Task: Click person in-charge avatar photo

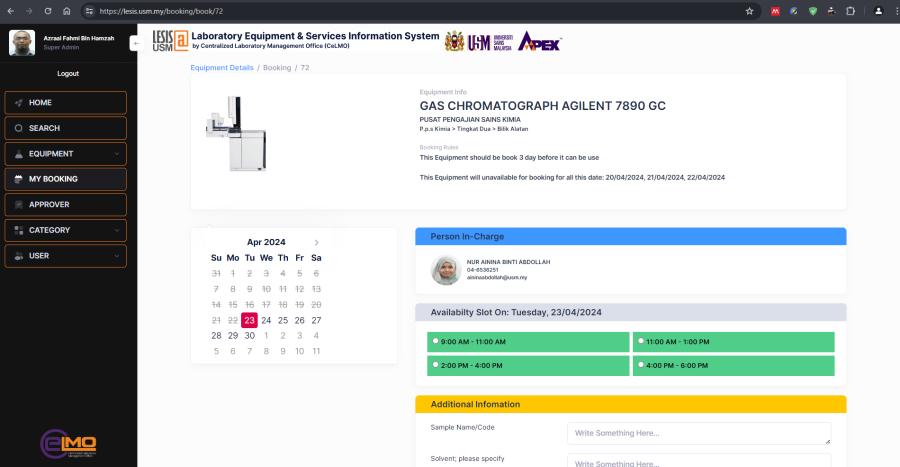Action: pyautogui.click(x=446, y=270)
